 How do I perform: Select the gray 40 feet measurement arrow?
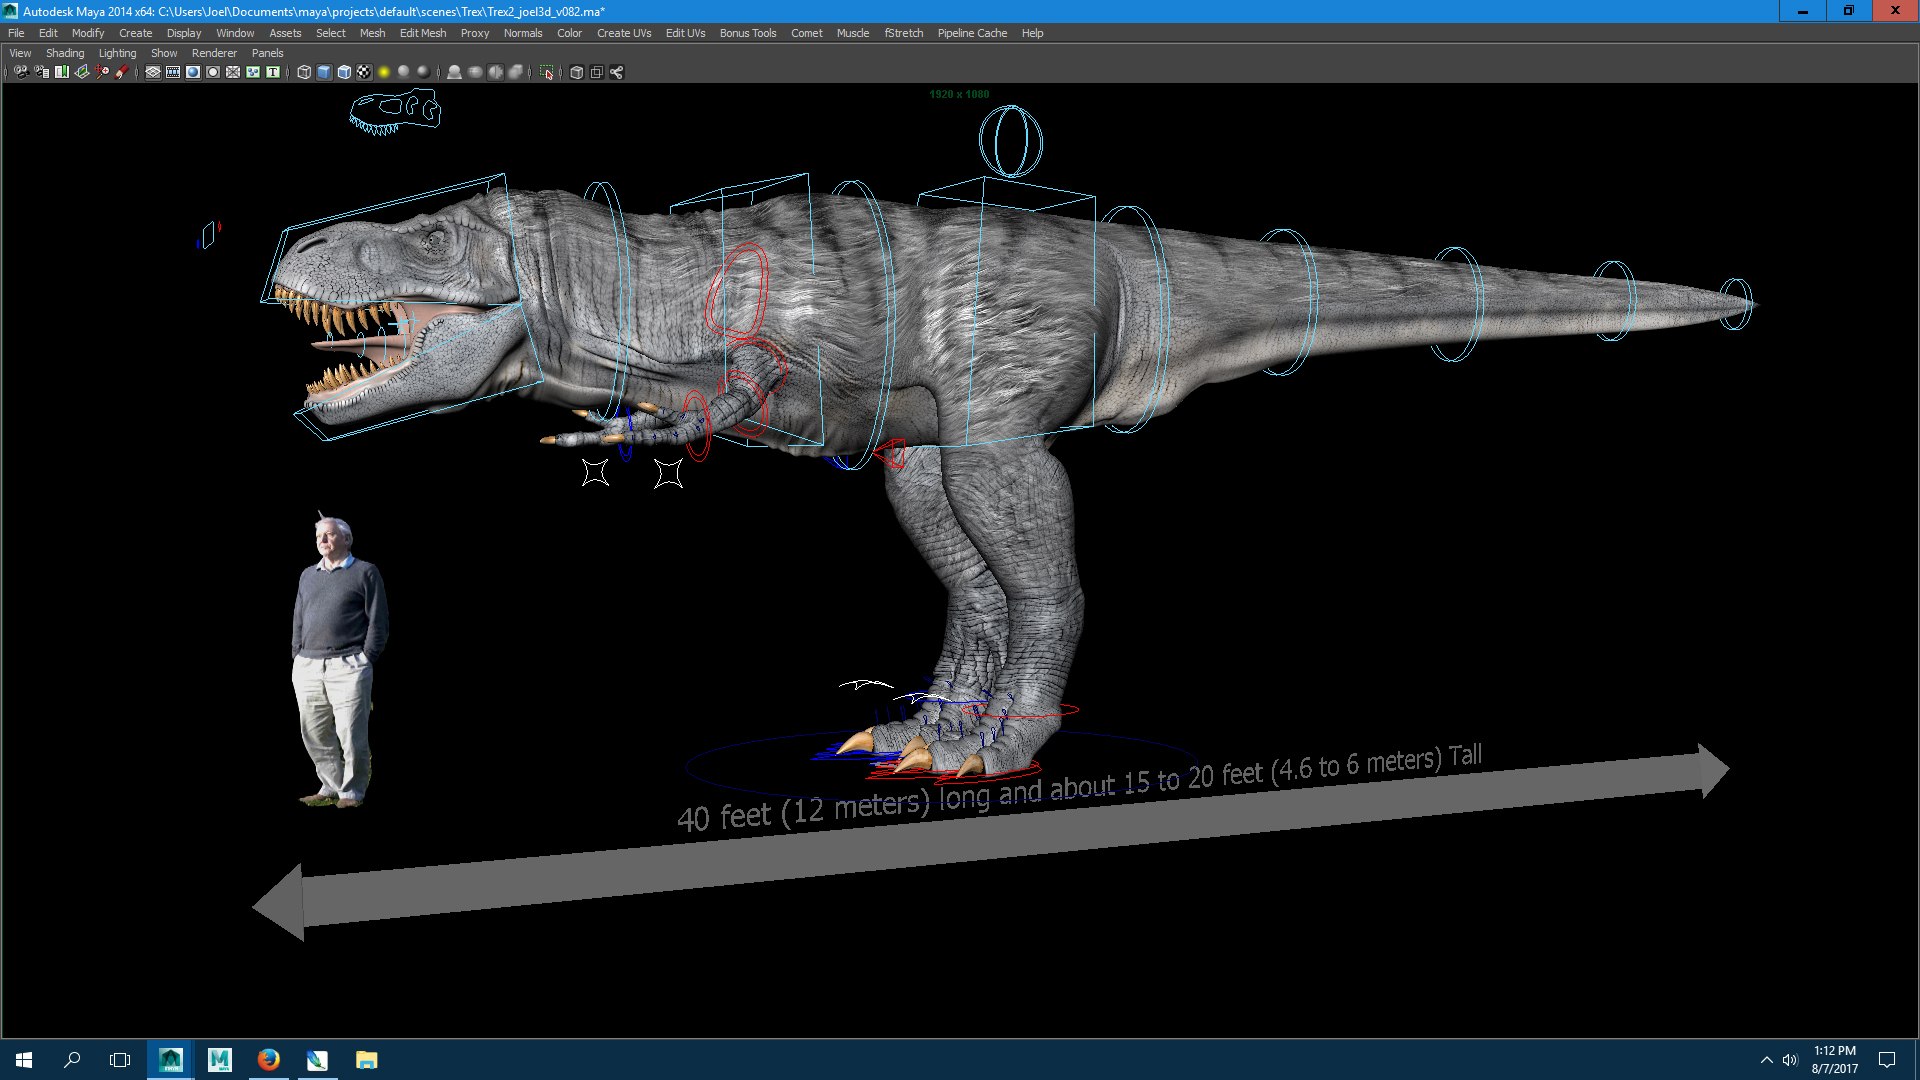(x=990, y=842)
